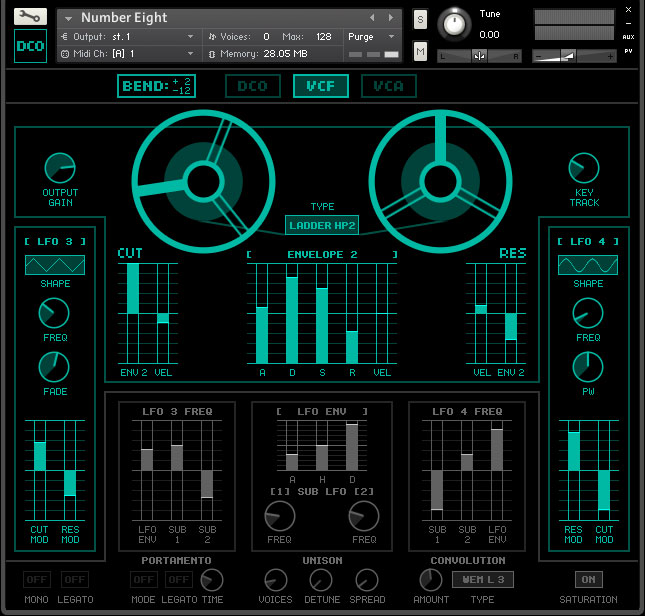This screenshot has height=616, width=645.
Task: Switch to the VCA tab
Action: 388,86
